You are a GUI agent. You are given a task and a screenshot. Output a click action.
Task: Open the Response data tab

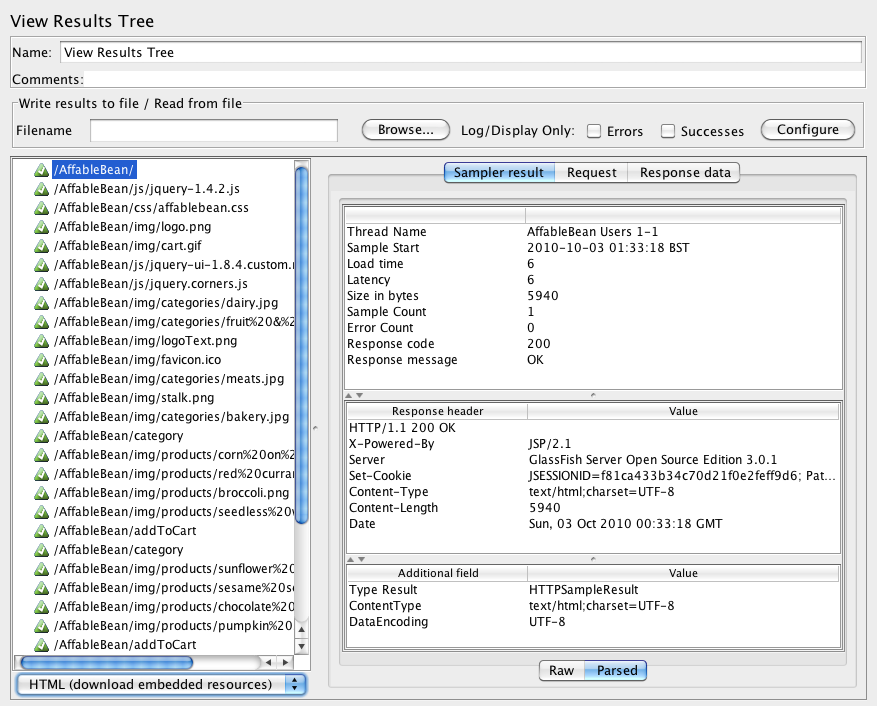pos(685,173)
